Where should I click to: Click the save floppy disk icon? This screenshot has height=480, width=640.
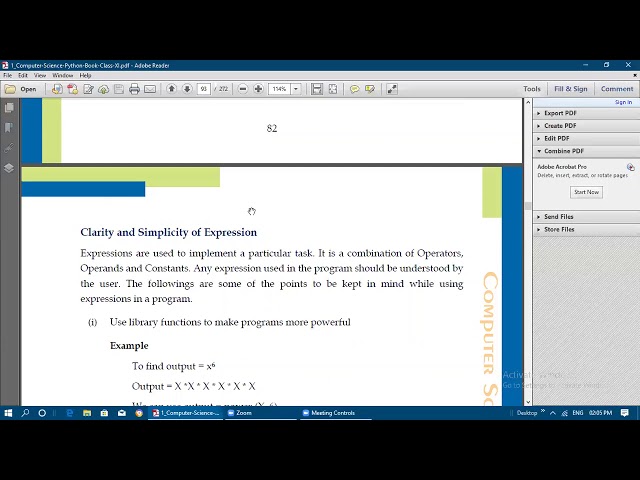[x=119, y=89]
